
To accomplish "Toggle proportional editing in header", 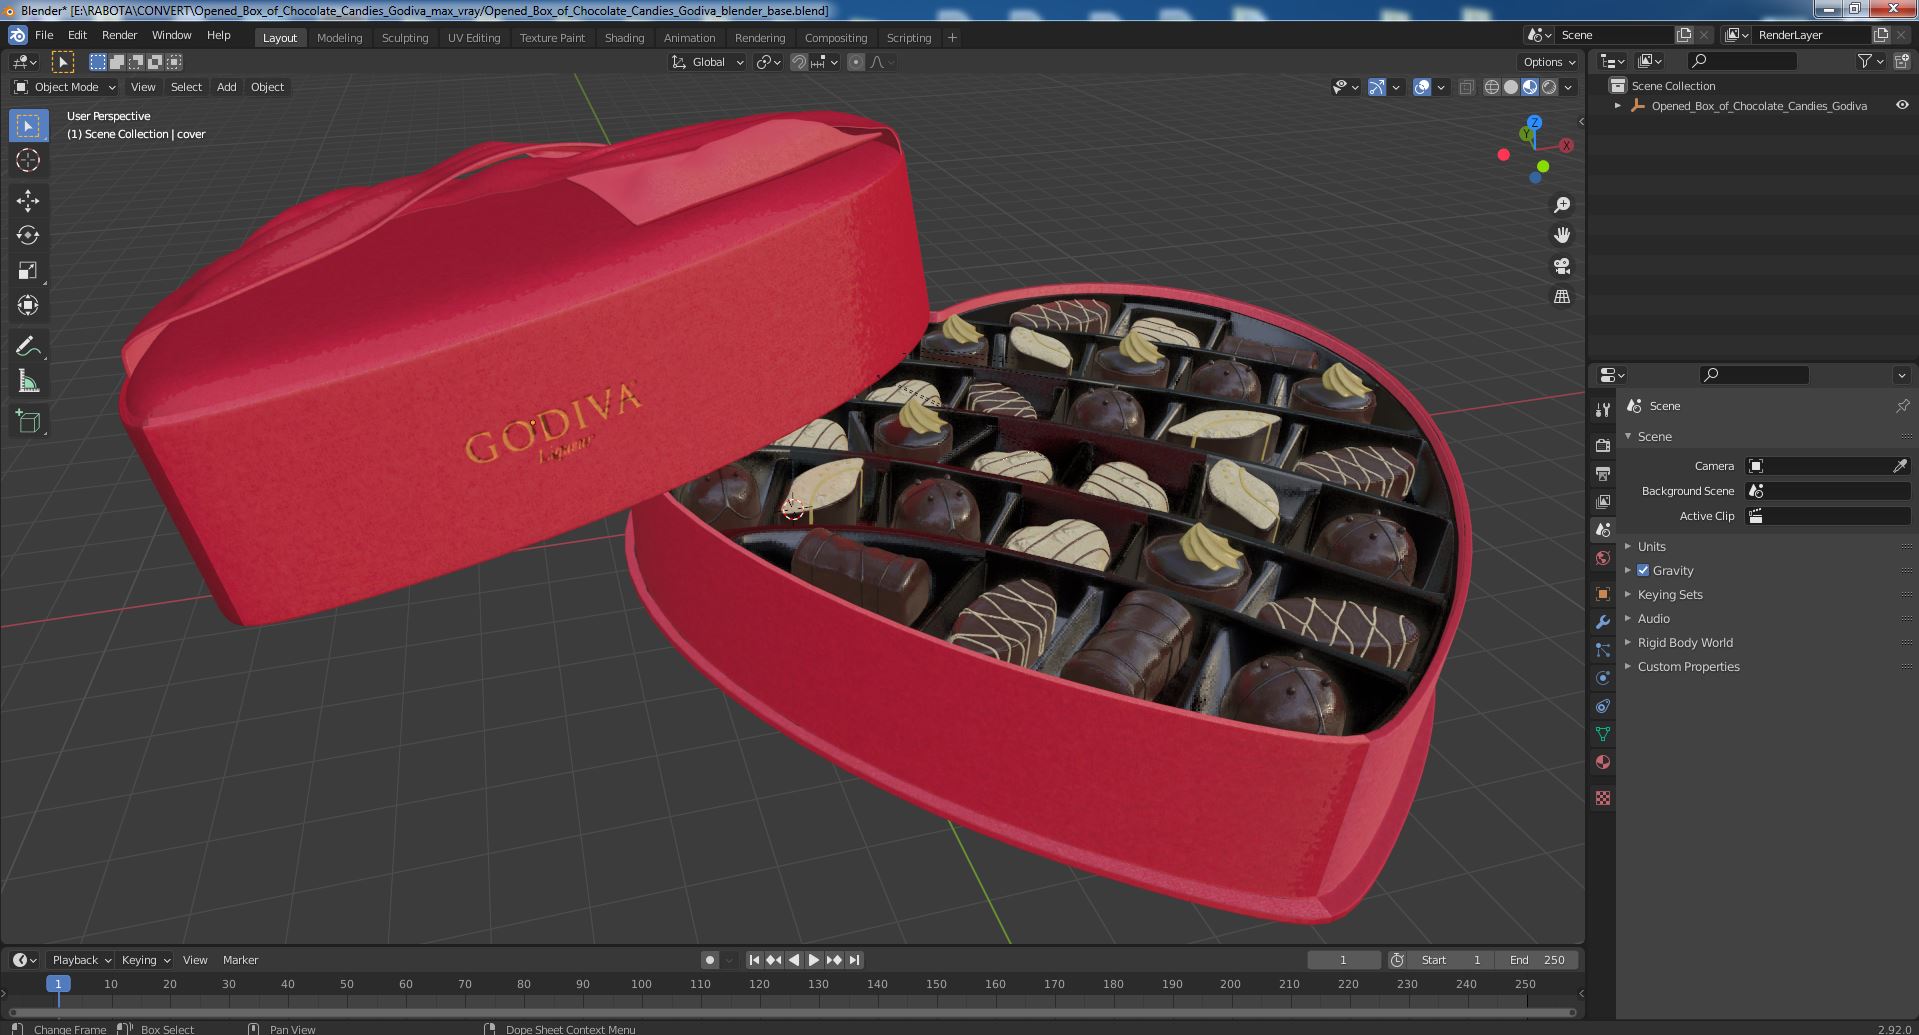I will (856, 62).
